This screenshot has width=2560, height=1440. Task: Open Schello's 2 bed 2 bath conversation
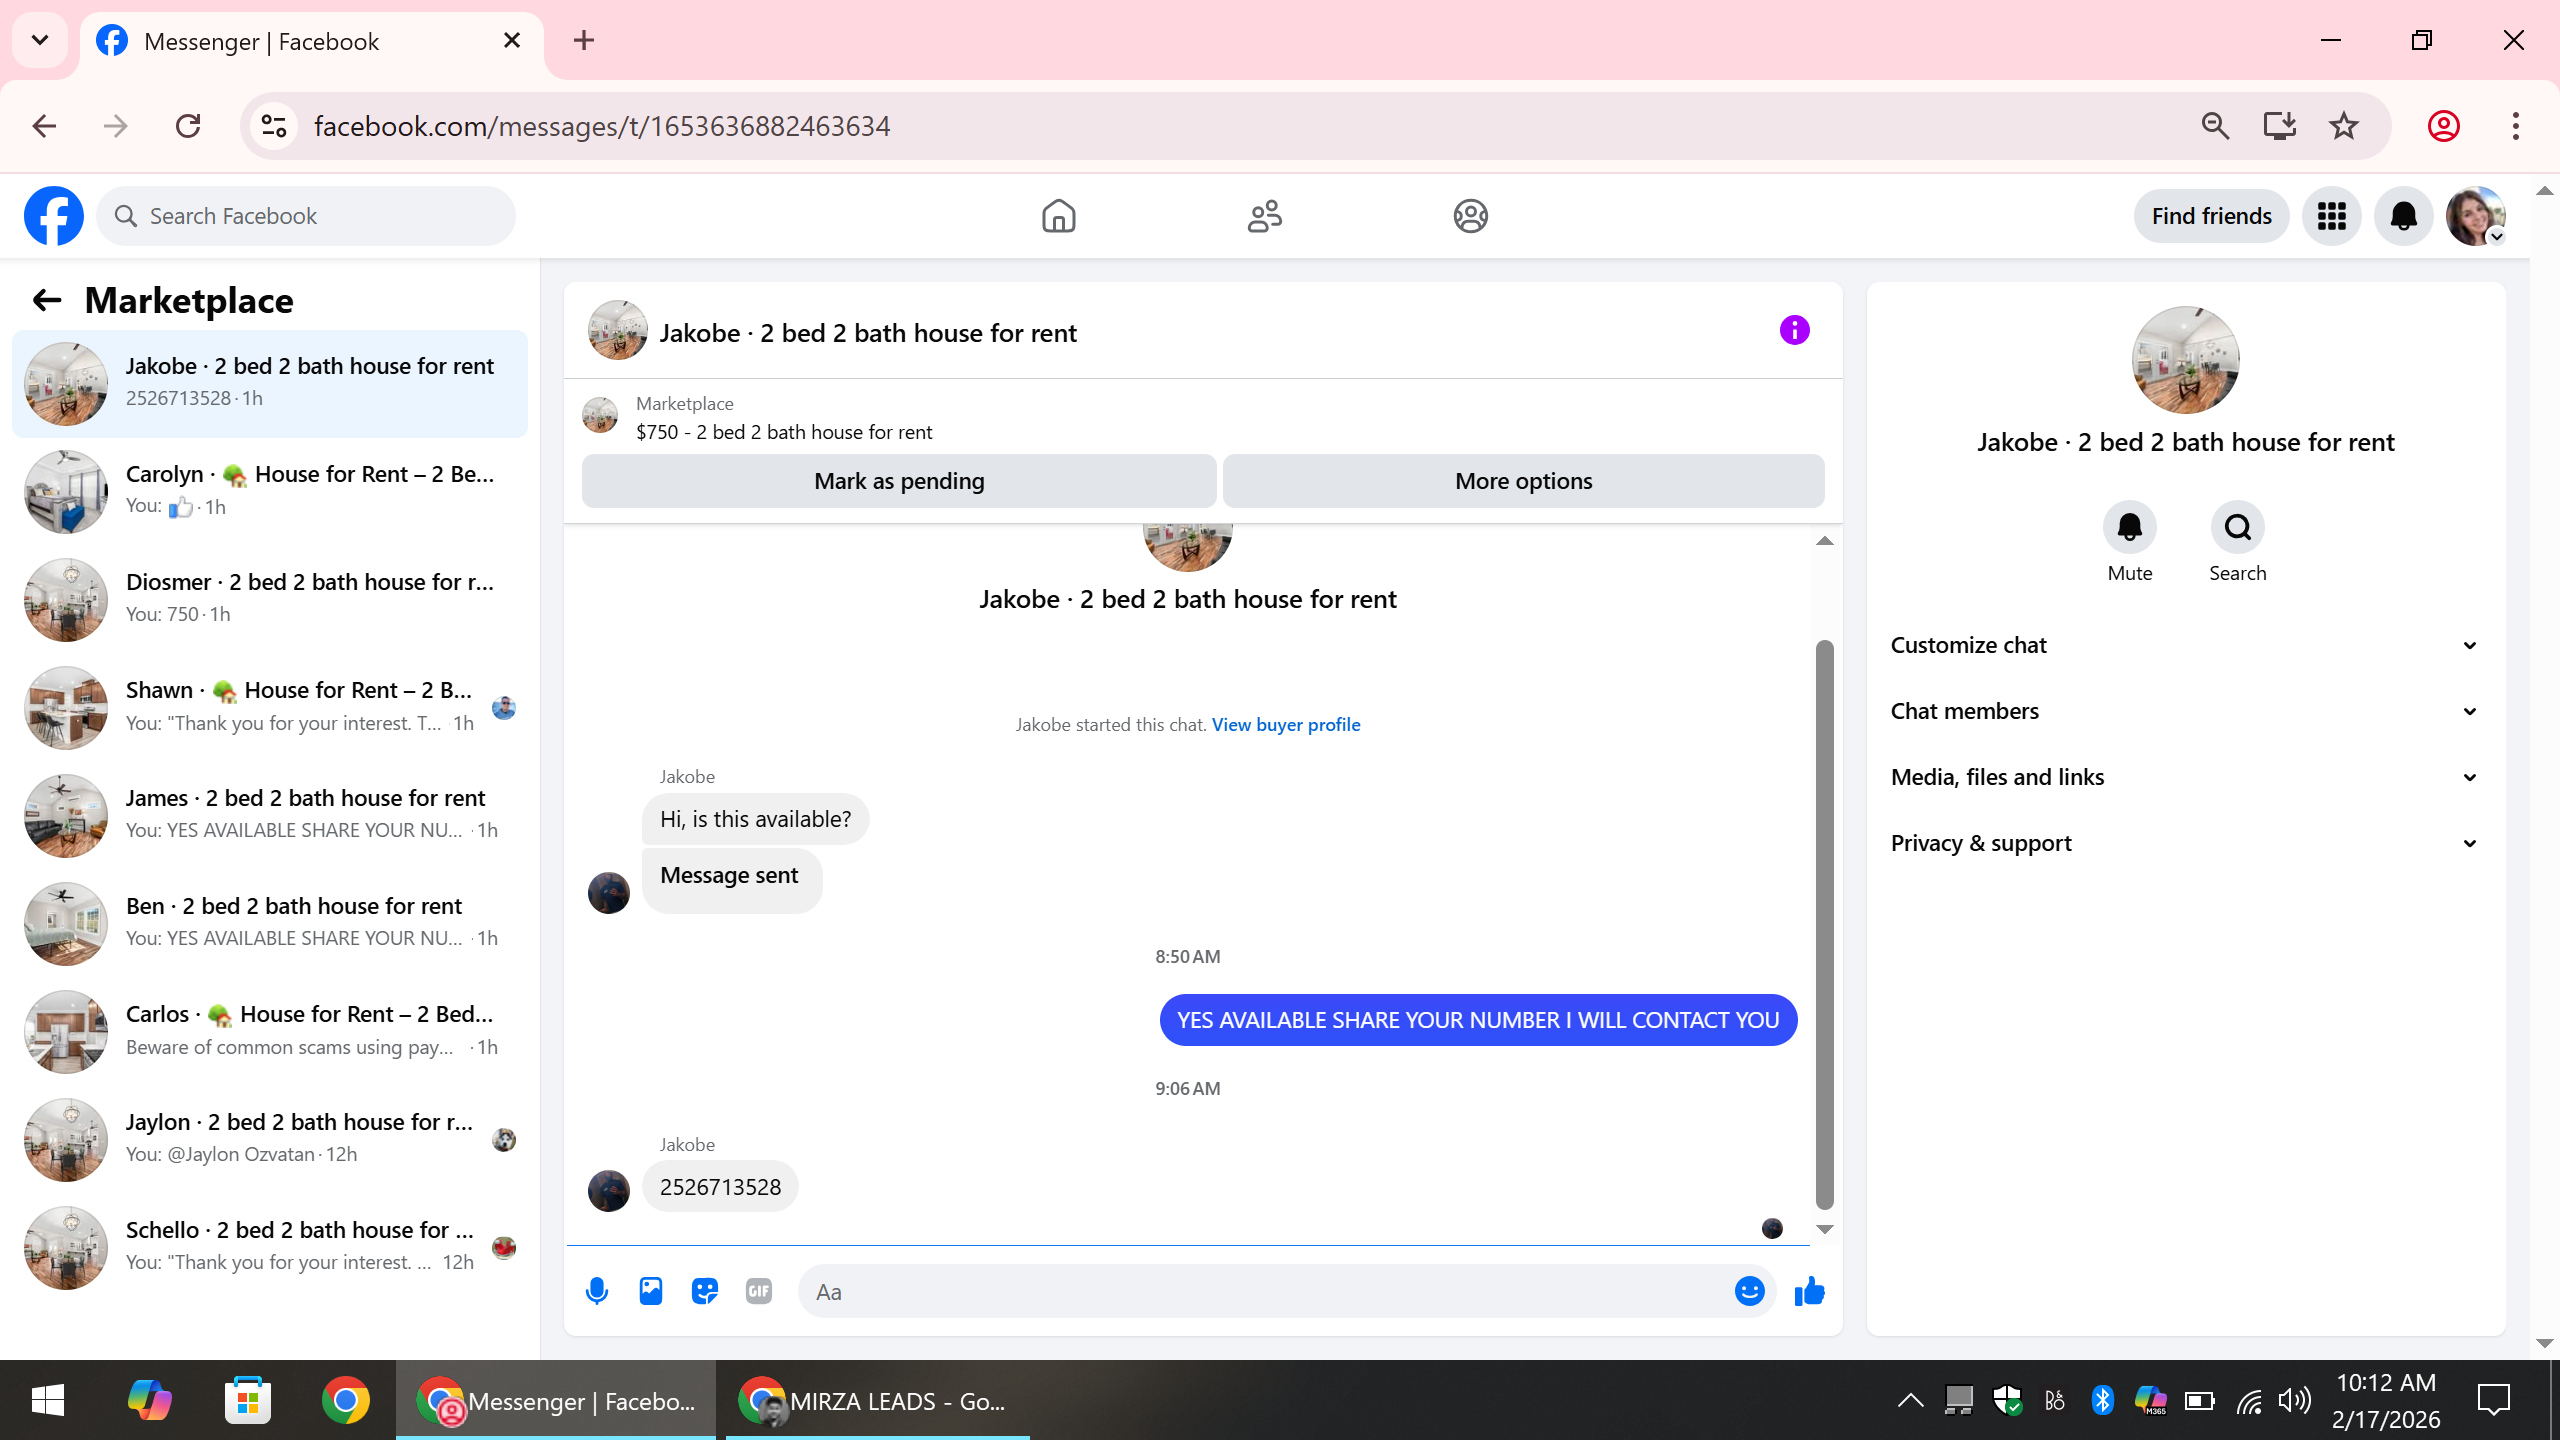[270, 1246]
